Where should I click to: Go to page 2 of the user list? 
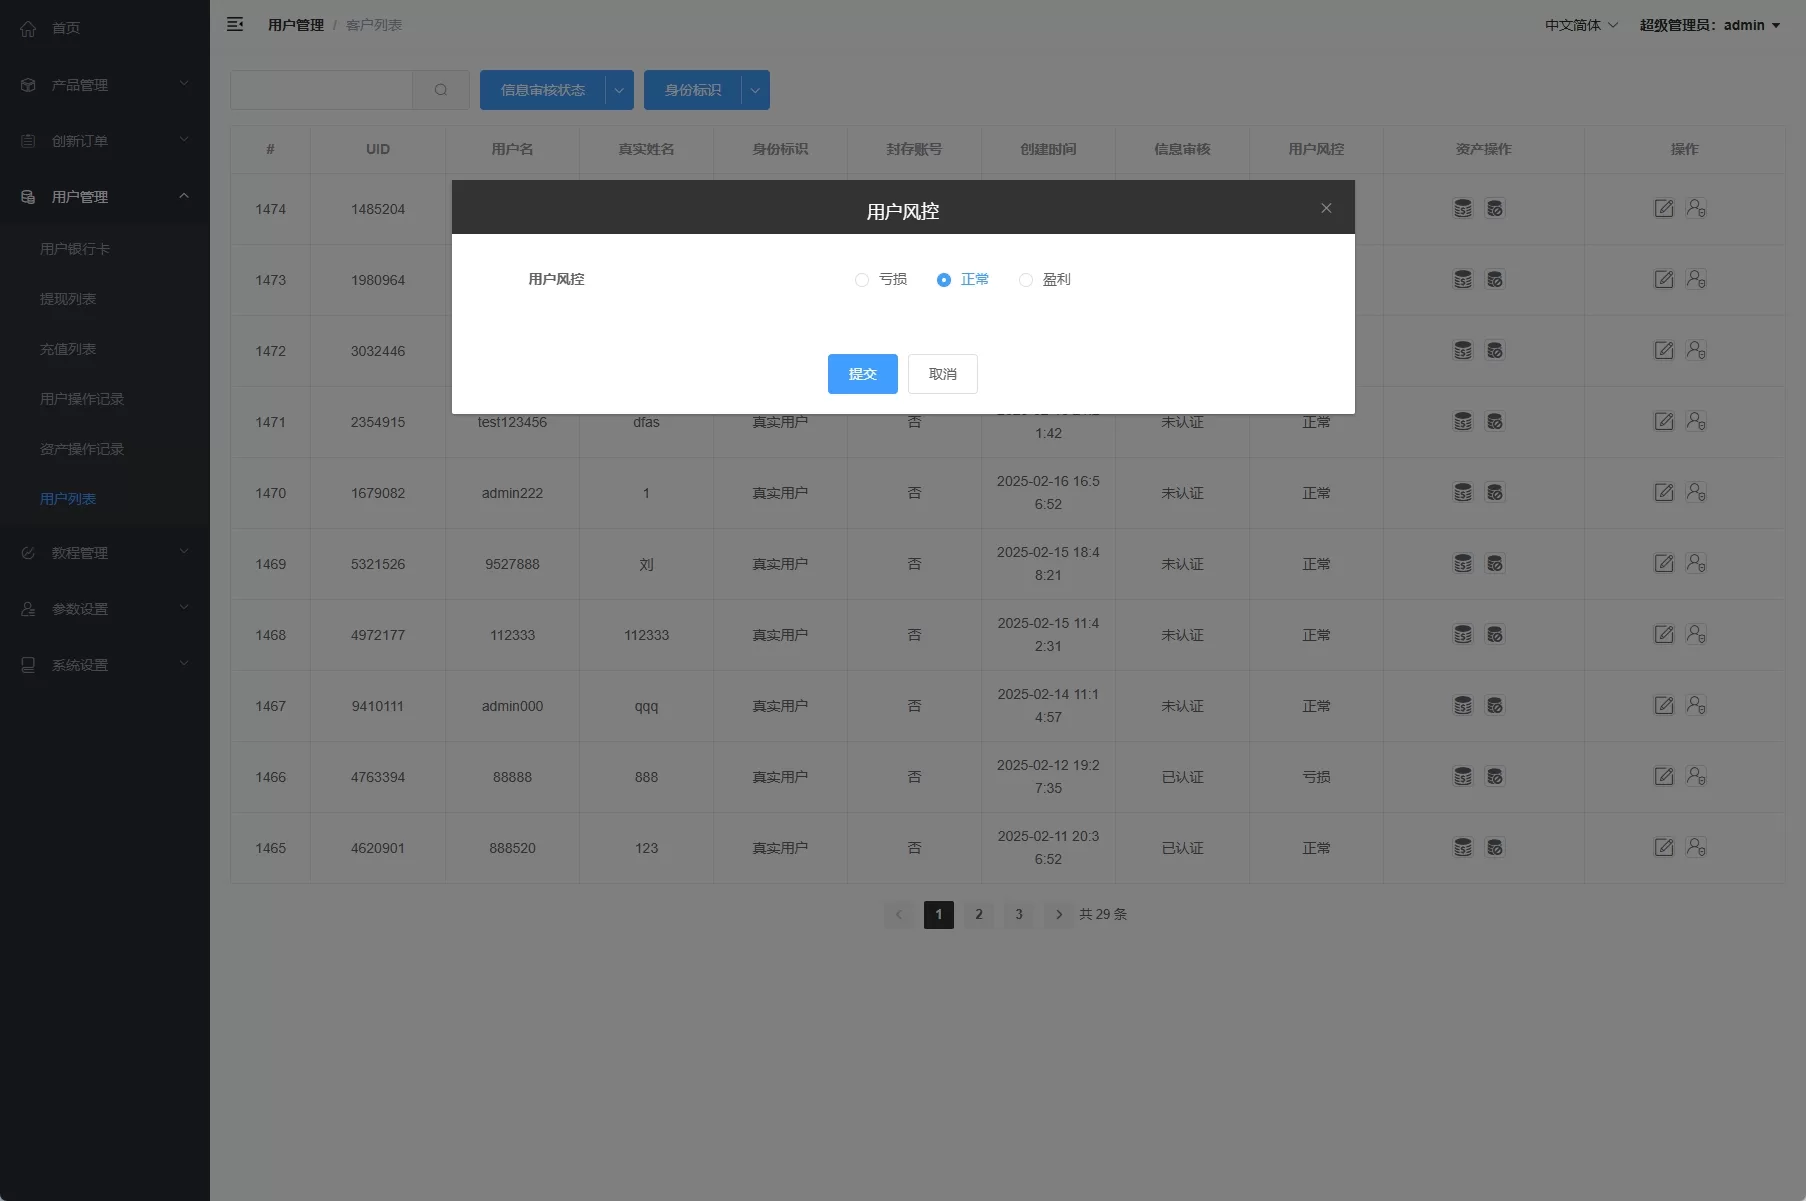pyautogui.click(x=978, y=914)
